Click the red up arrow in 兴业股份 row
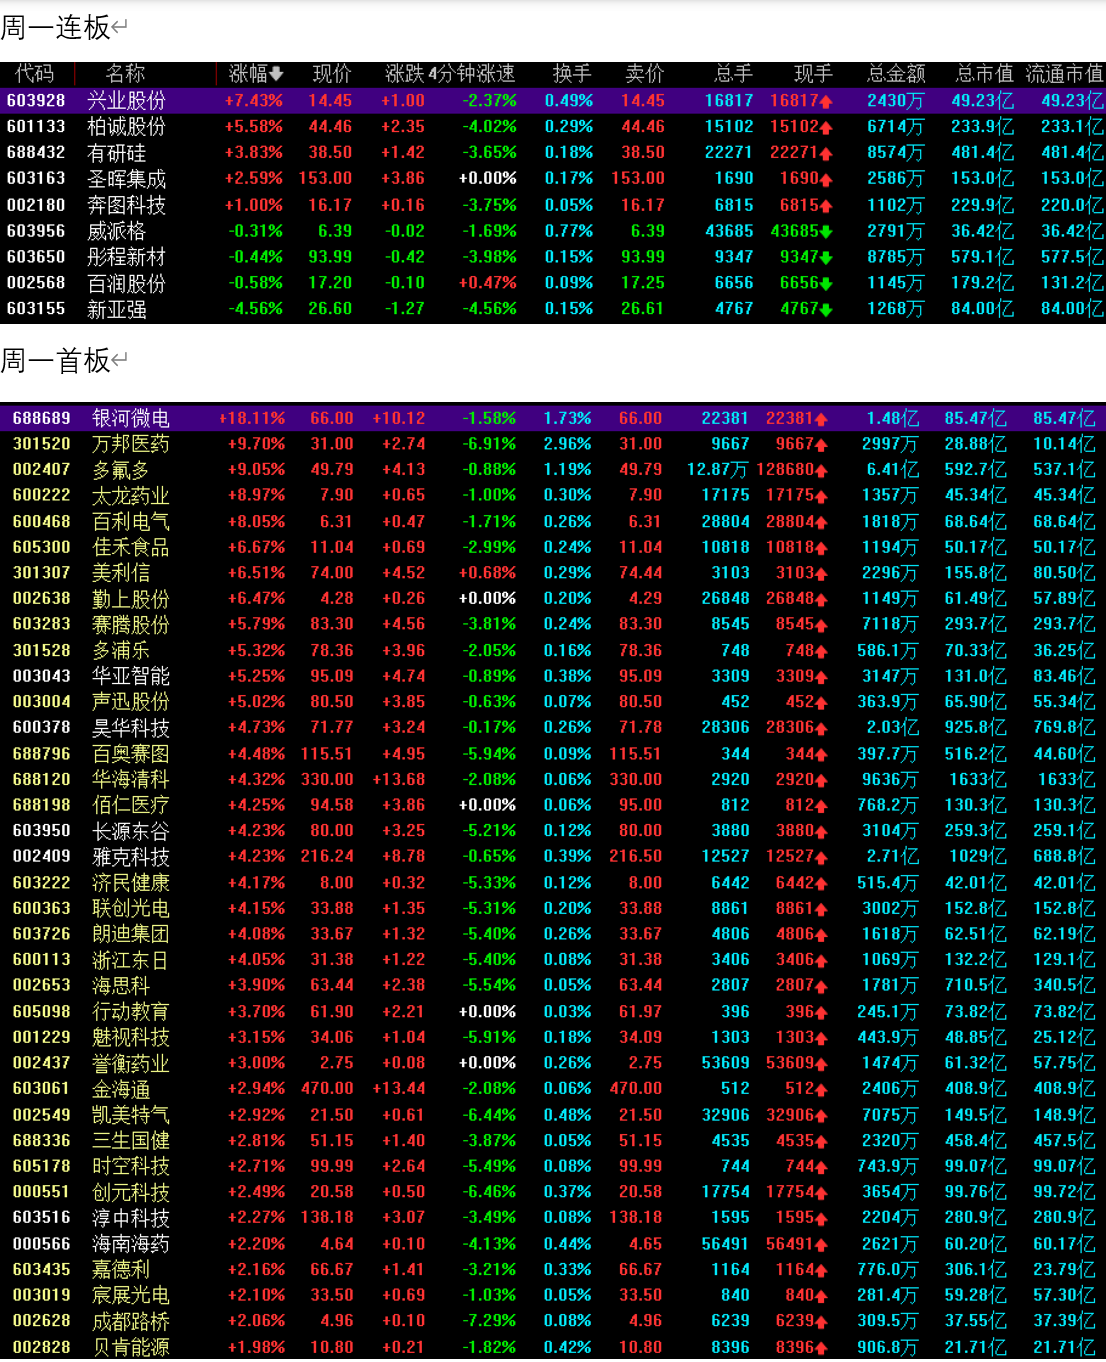The image size is (1106, 1362). [826, 101]
